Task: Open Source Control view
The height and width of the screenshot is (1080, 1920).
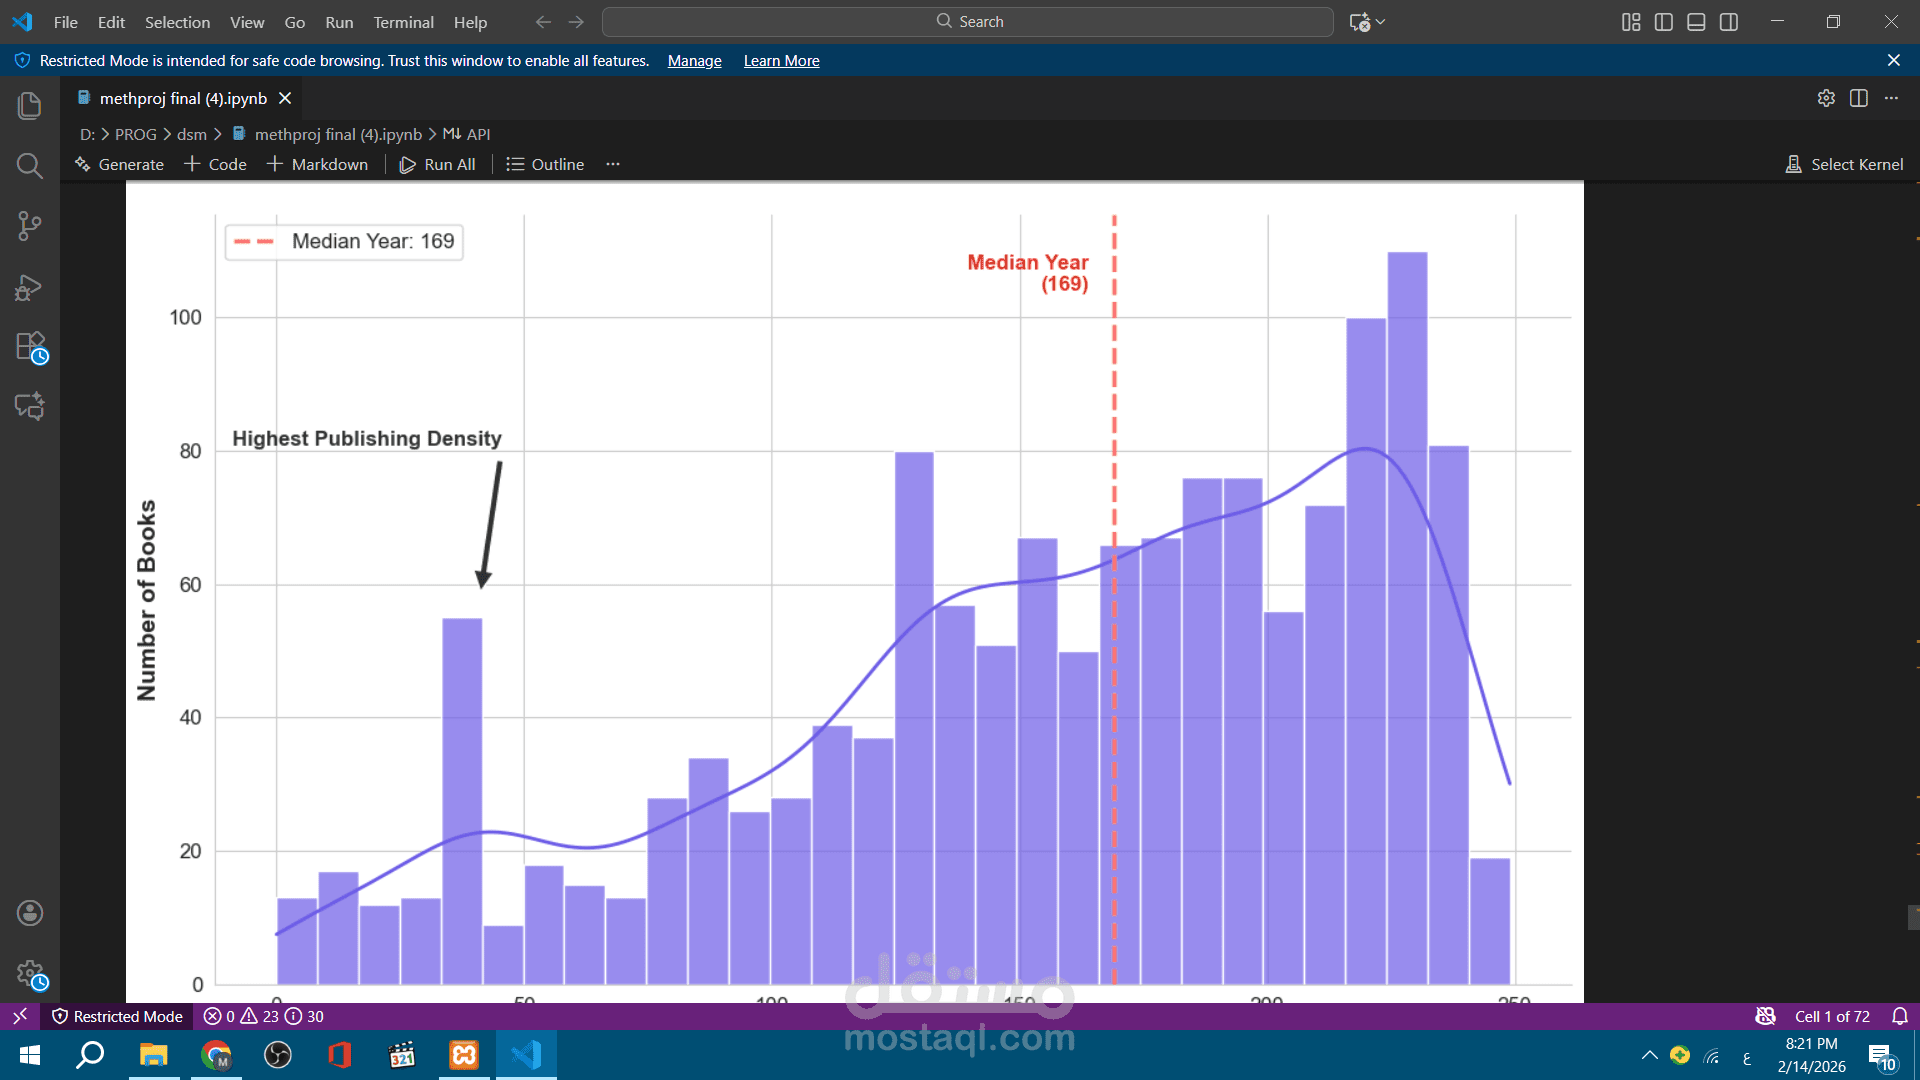Action: tap(30, 226)
